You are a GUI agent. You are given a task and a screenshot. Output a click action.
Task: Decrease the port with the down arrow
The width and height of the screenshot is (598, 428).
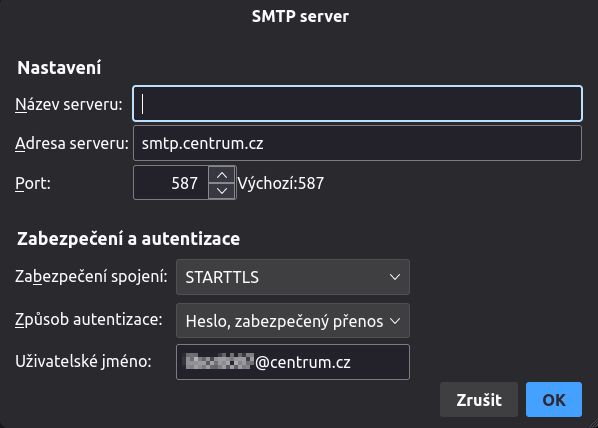pos(222,190)
